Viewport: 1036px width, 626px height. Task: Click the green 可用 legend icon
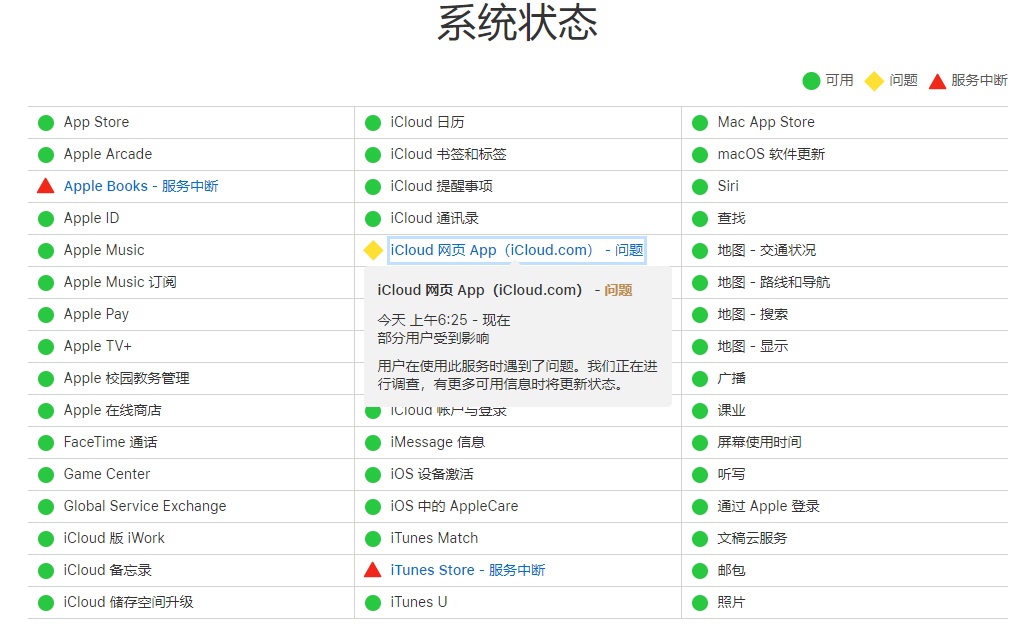click(x=811, y=81)
